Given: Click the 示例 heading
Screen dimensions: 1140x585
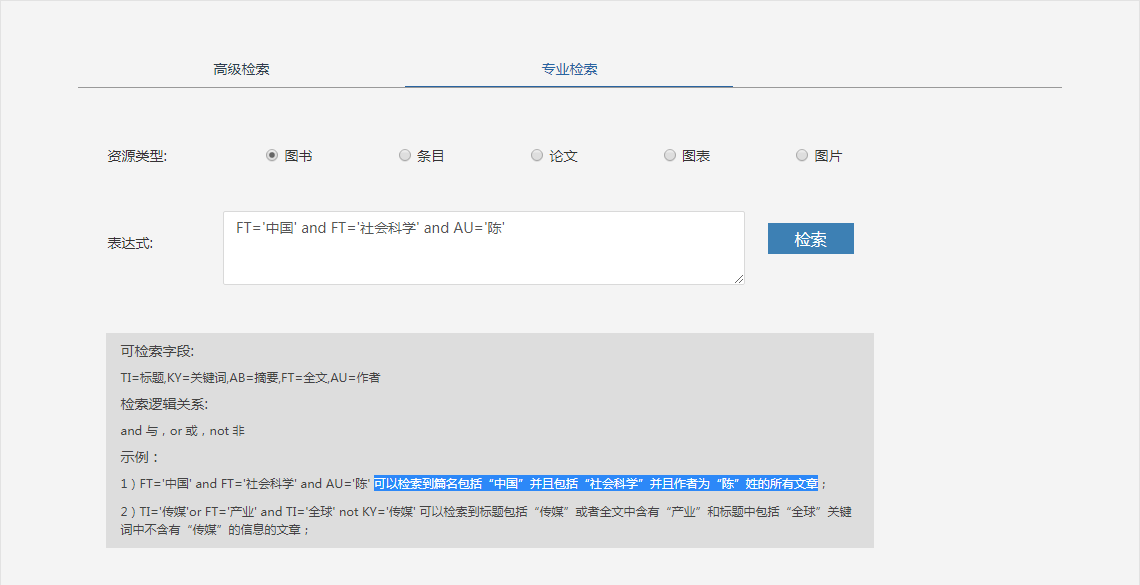Looking at the screenshot, I should pyautogui.click(x=140, y=457).
